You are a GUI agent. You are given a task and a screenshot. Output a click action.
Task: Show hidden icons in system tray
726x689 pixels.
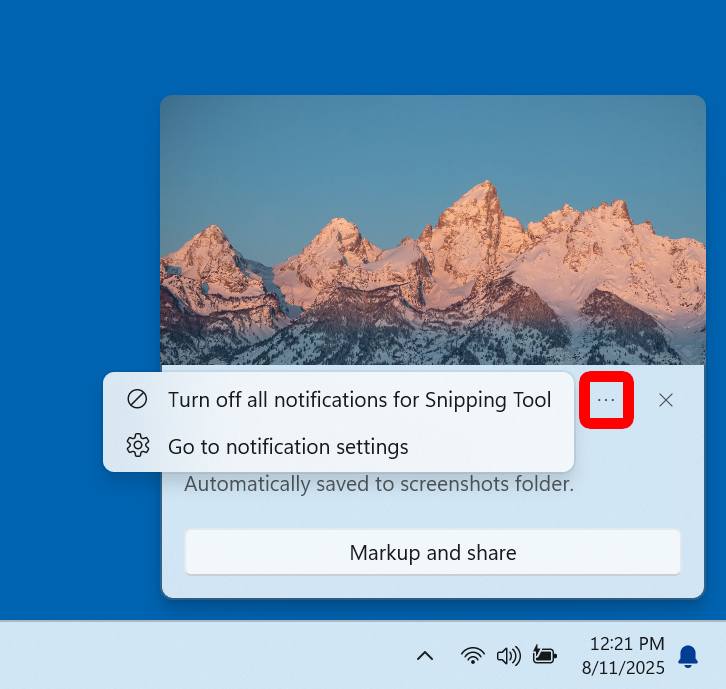[425, 656]
